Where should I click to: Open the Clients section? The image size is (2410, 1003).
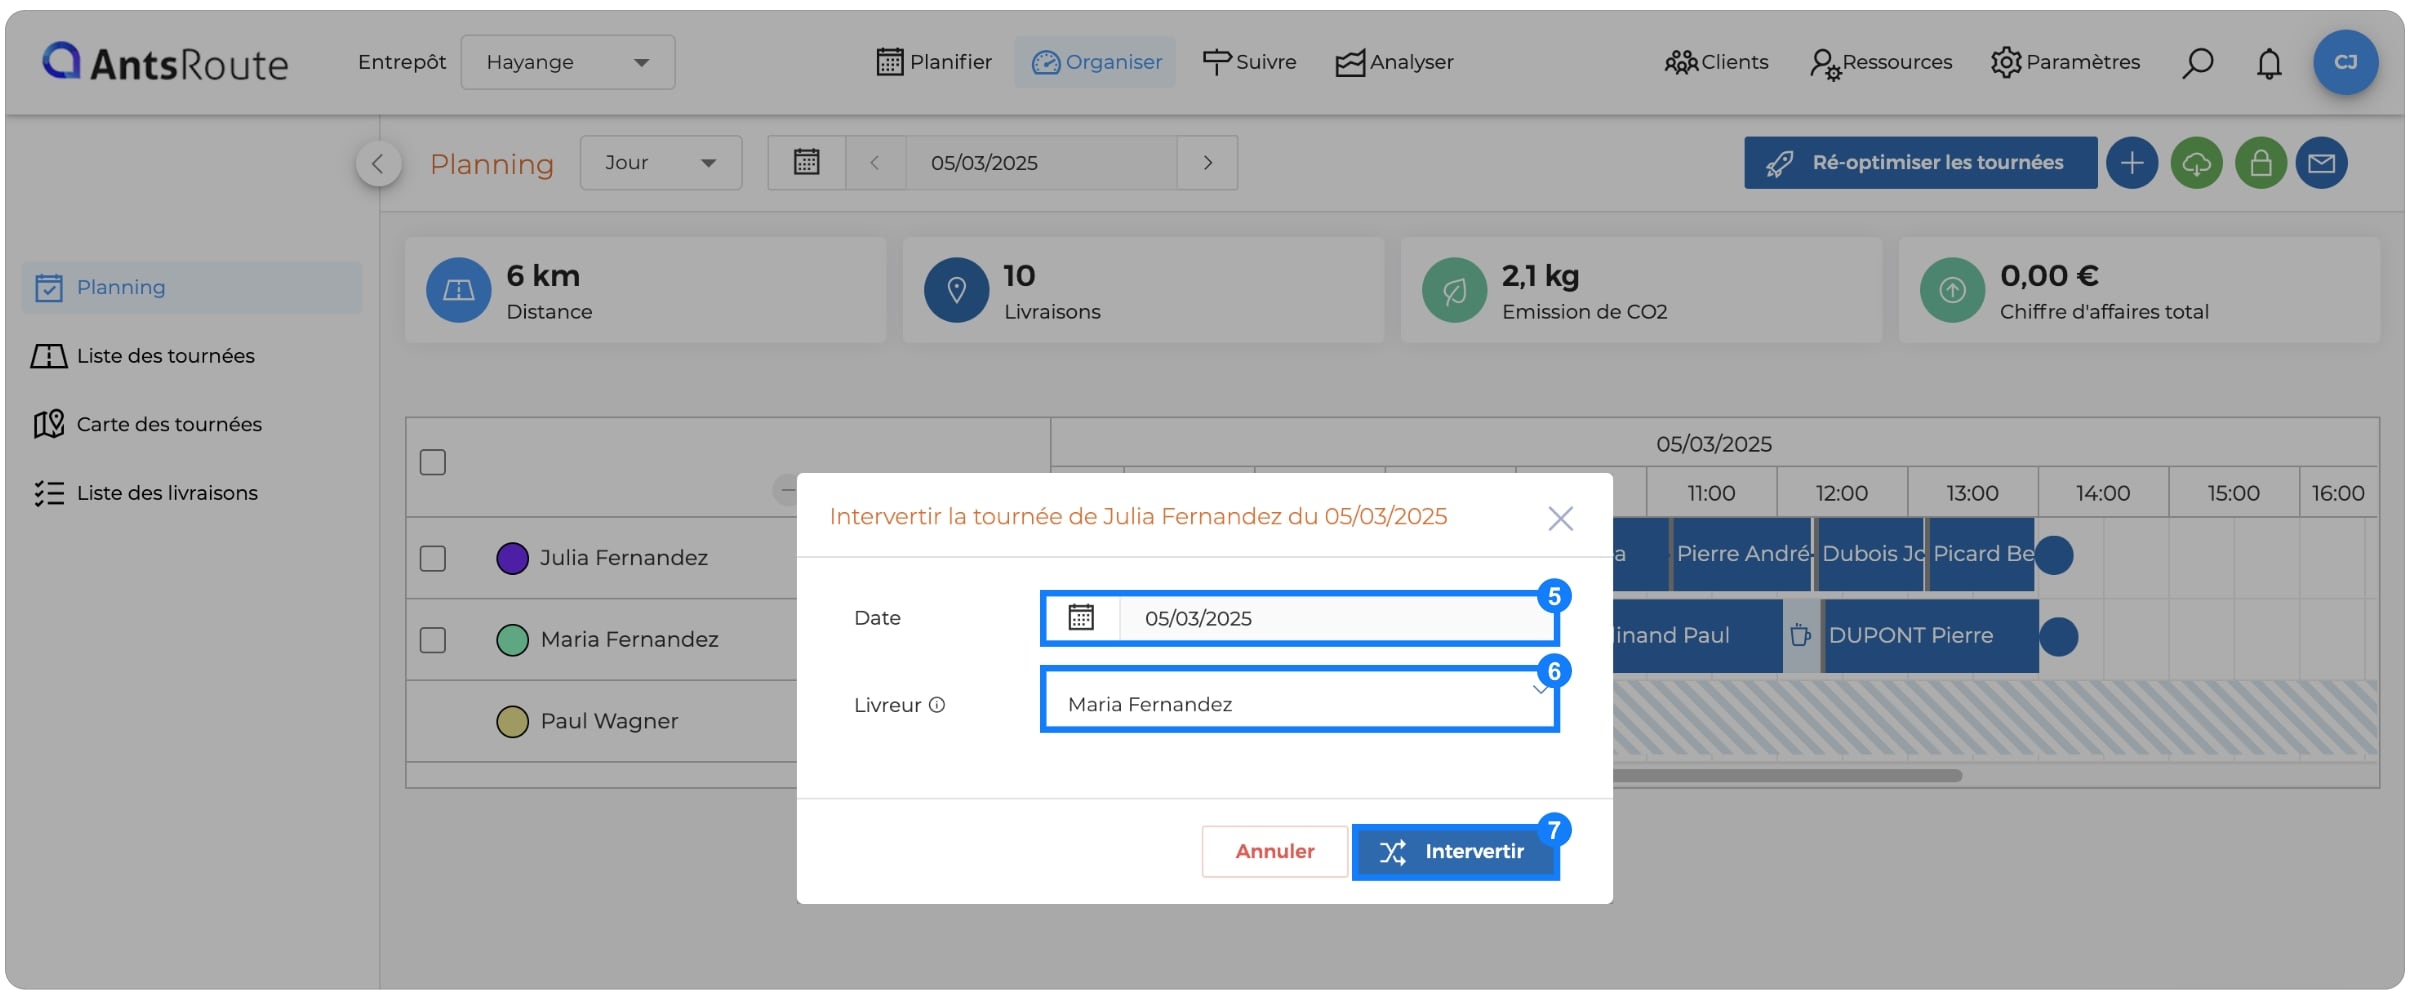1716,62
